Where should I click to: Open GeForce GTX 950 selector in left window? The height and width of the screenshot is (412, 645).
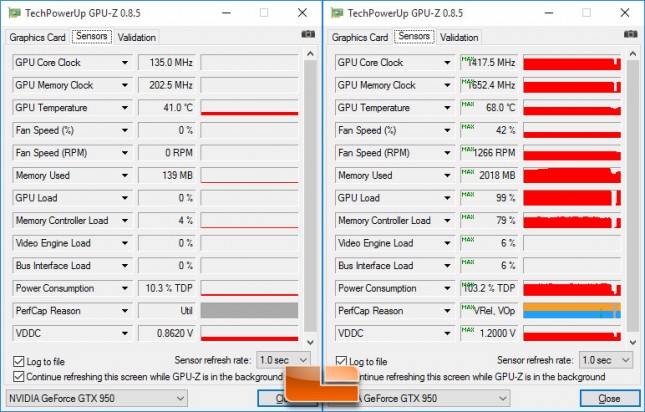(97, 398)
